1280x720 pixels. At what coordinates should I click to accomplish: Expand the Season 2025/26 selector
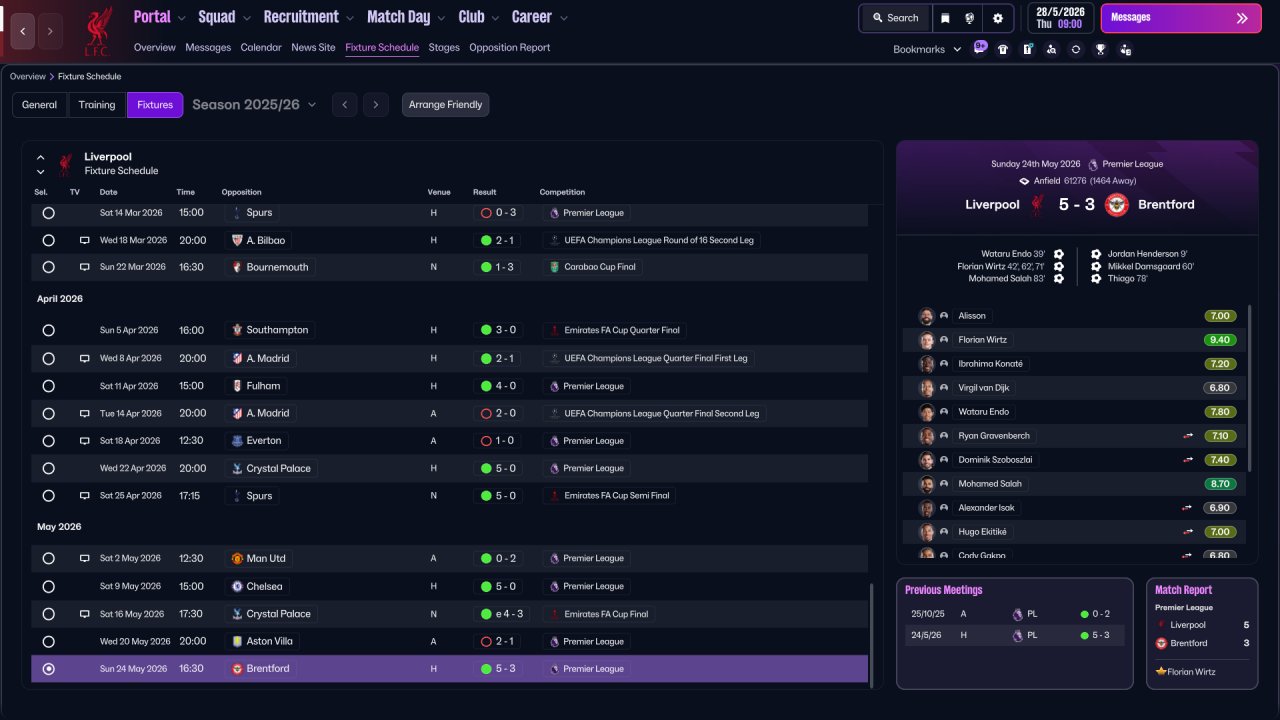(x=254, y=105)
